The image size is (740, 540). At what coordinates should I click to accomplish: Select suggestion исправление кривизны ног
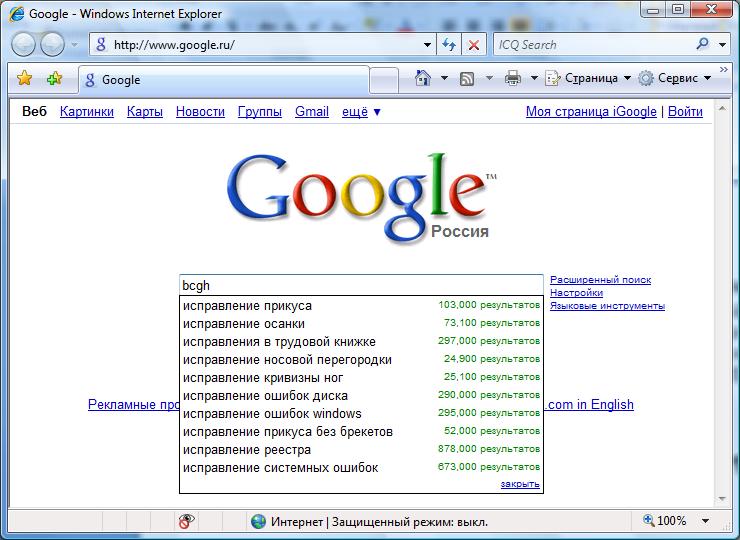(362, 377)
